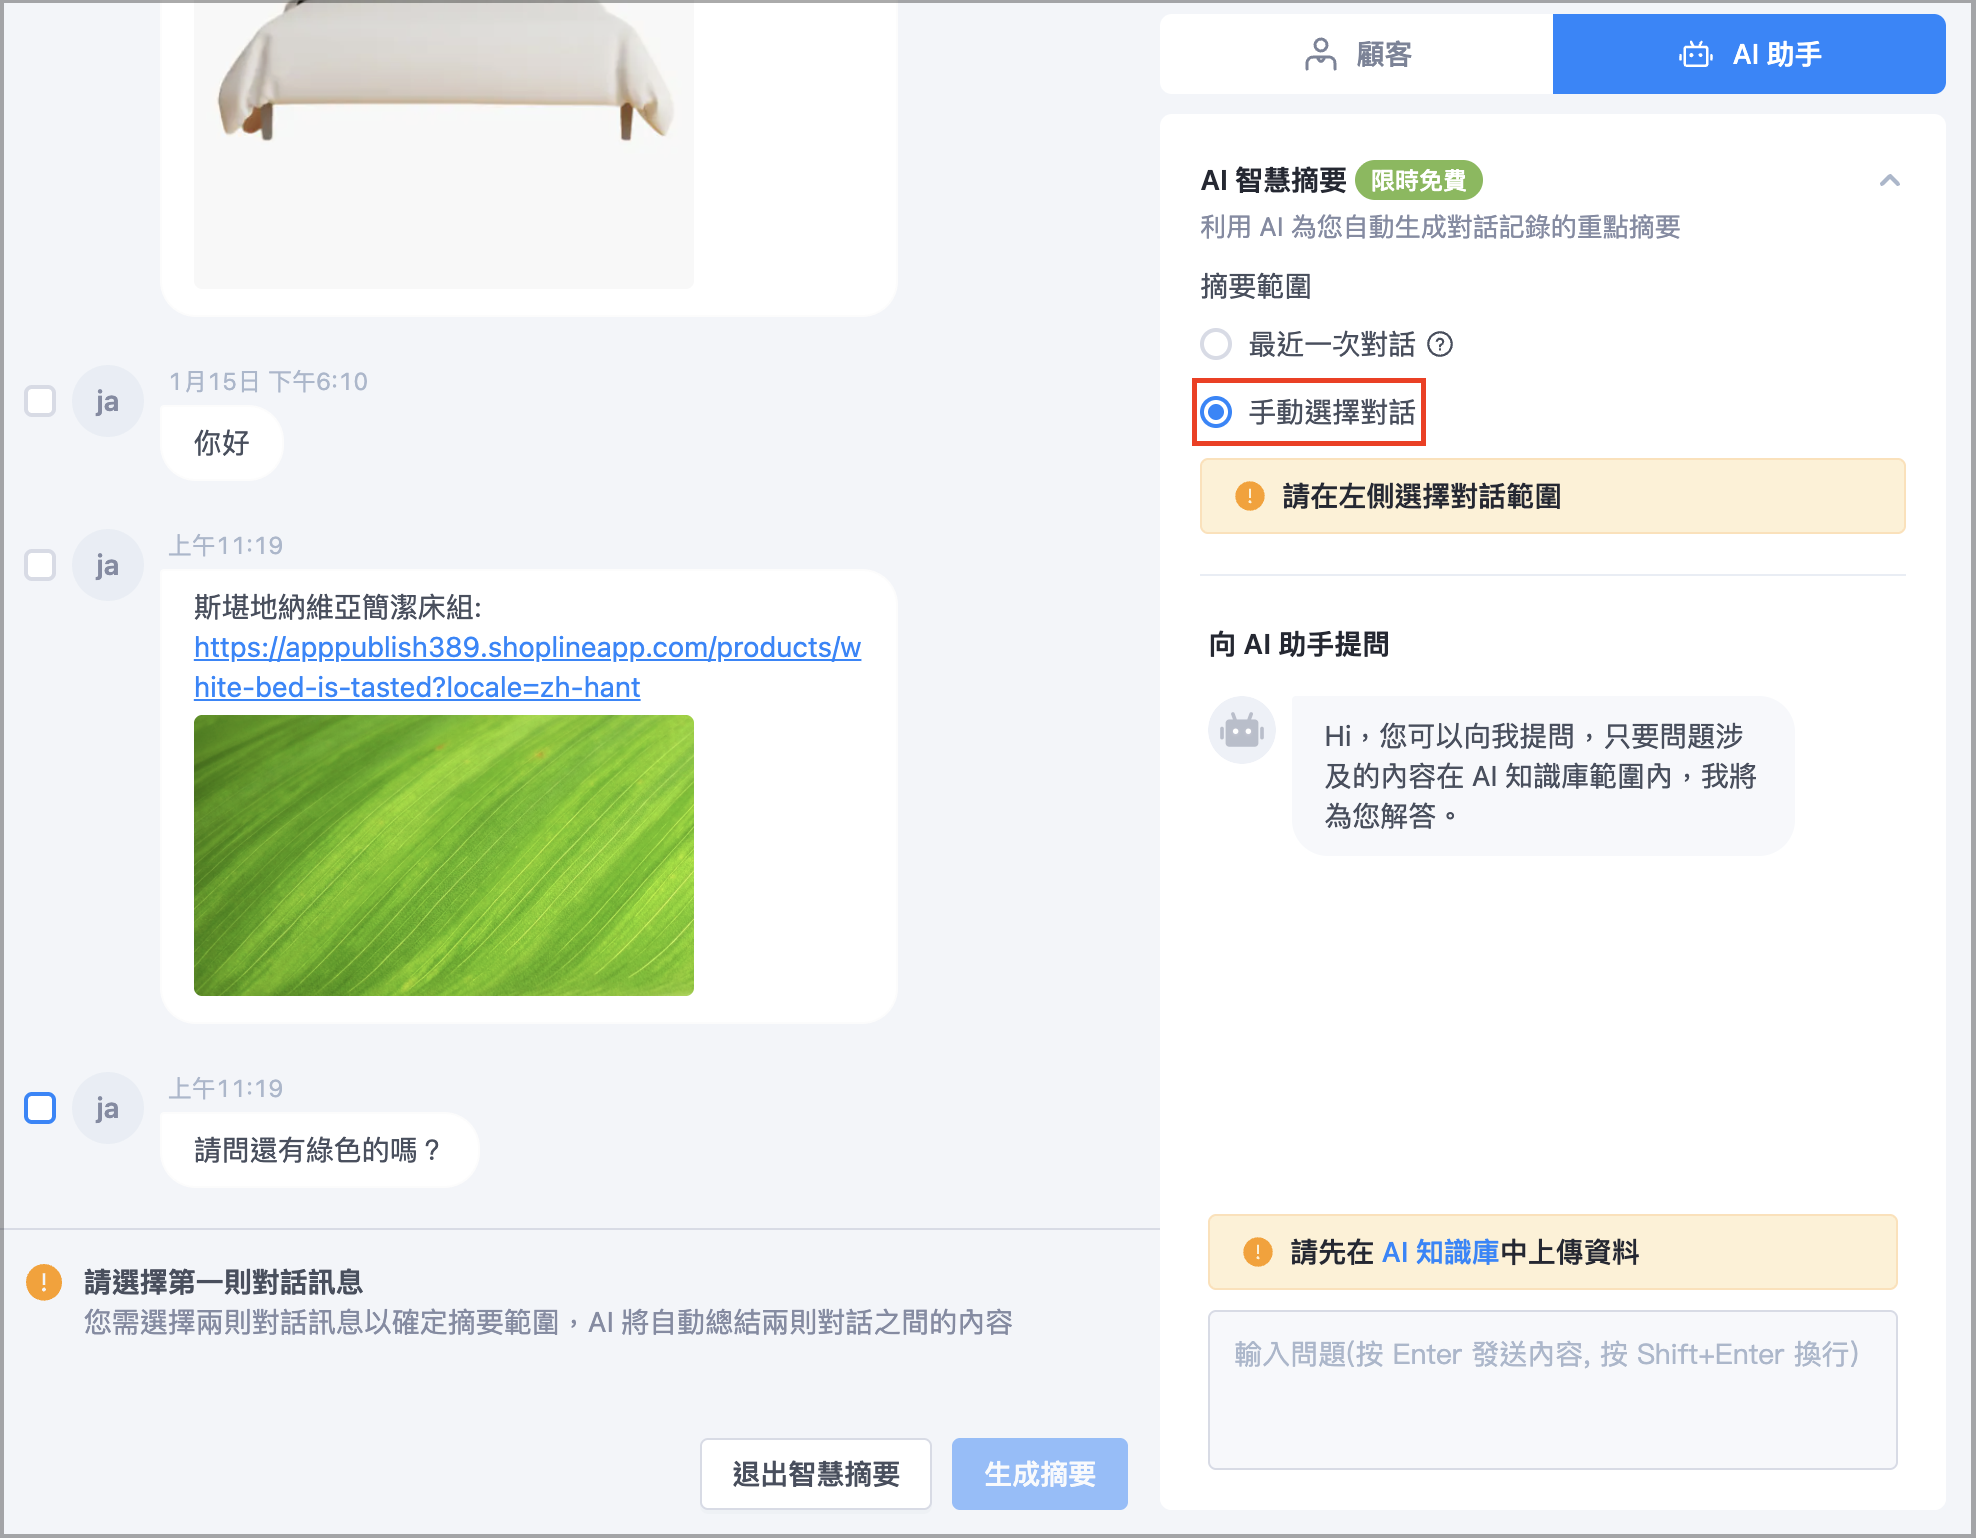Click the warning icon in 請在左側選擇對話範圍
The height and width of the screenshot is (1538, 1976).
pyautogui.click(x=1250, y=496)
